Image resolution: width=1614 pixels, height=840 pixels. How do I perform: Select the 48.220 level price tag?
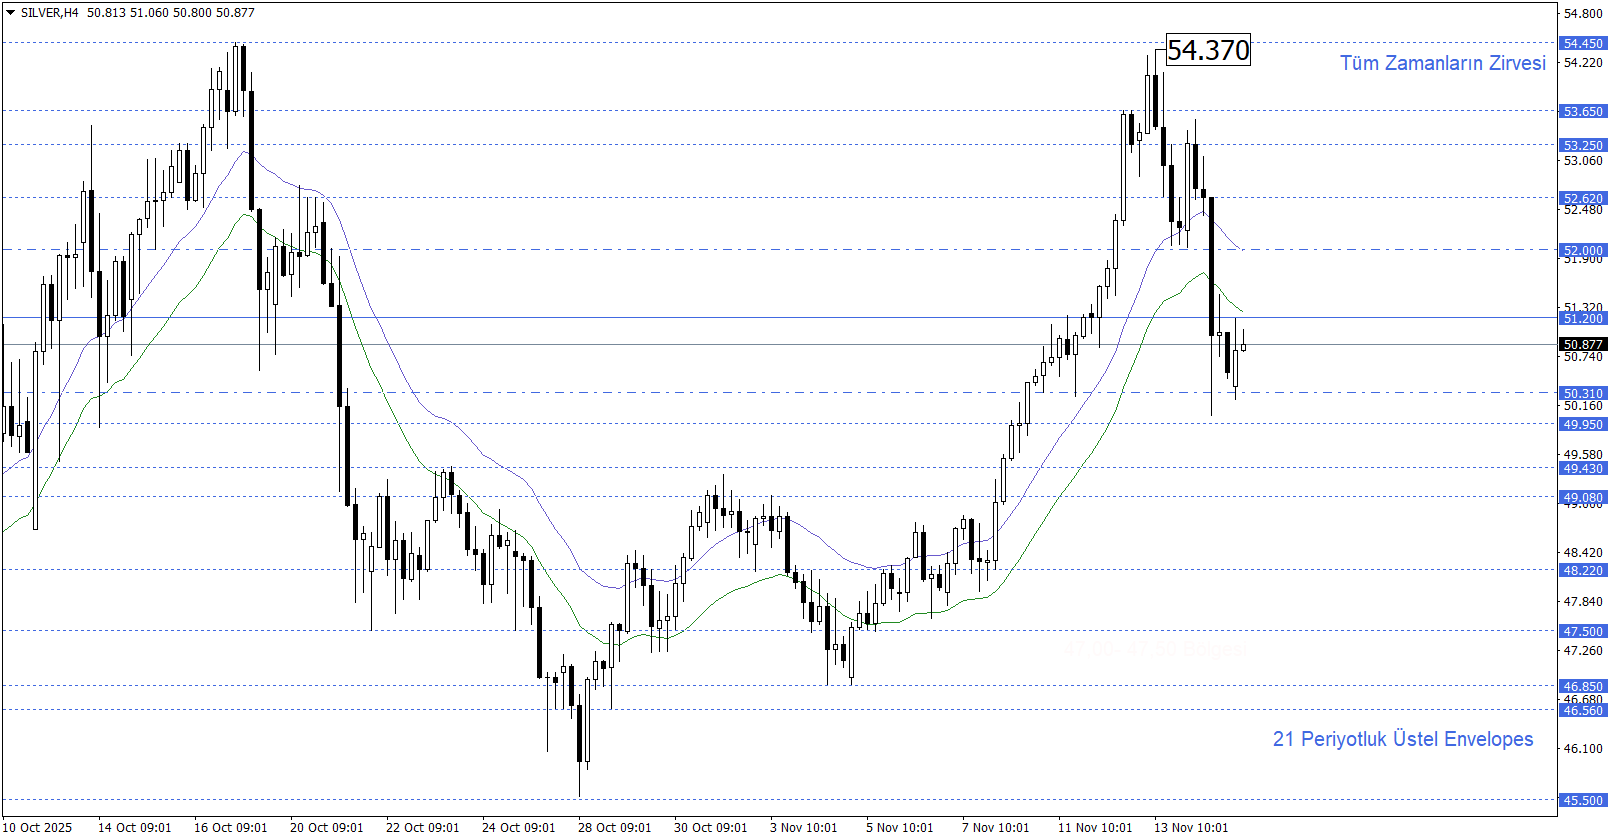coord(1583,571)
